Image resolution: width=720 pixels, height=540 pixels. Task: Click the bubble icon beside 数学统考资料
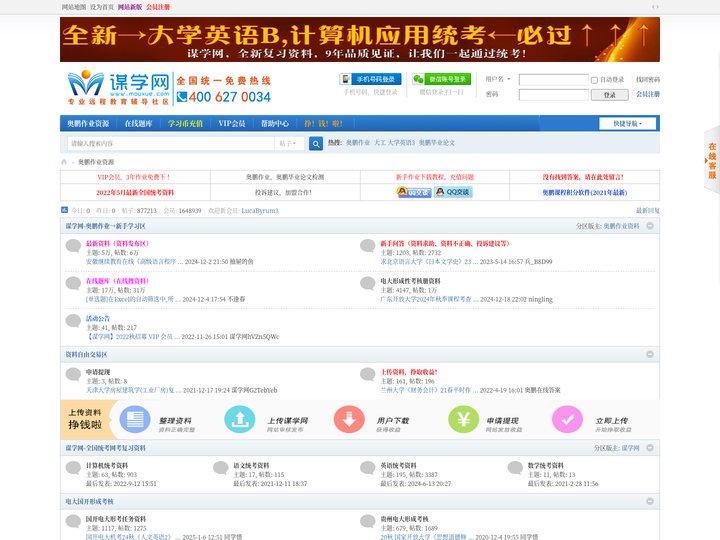[x=515, y=468]
